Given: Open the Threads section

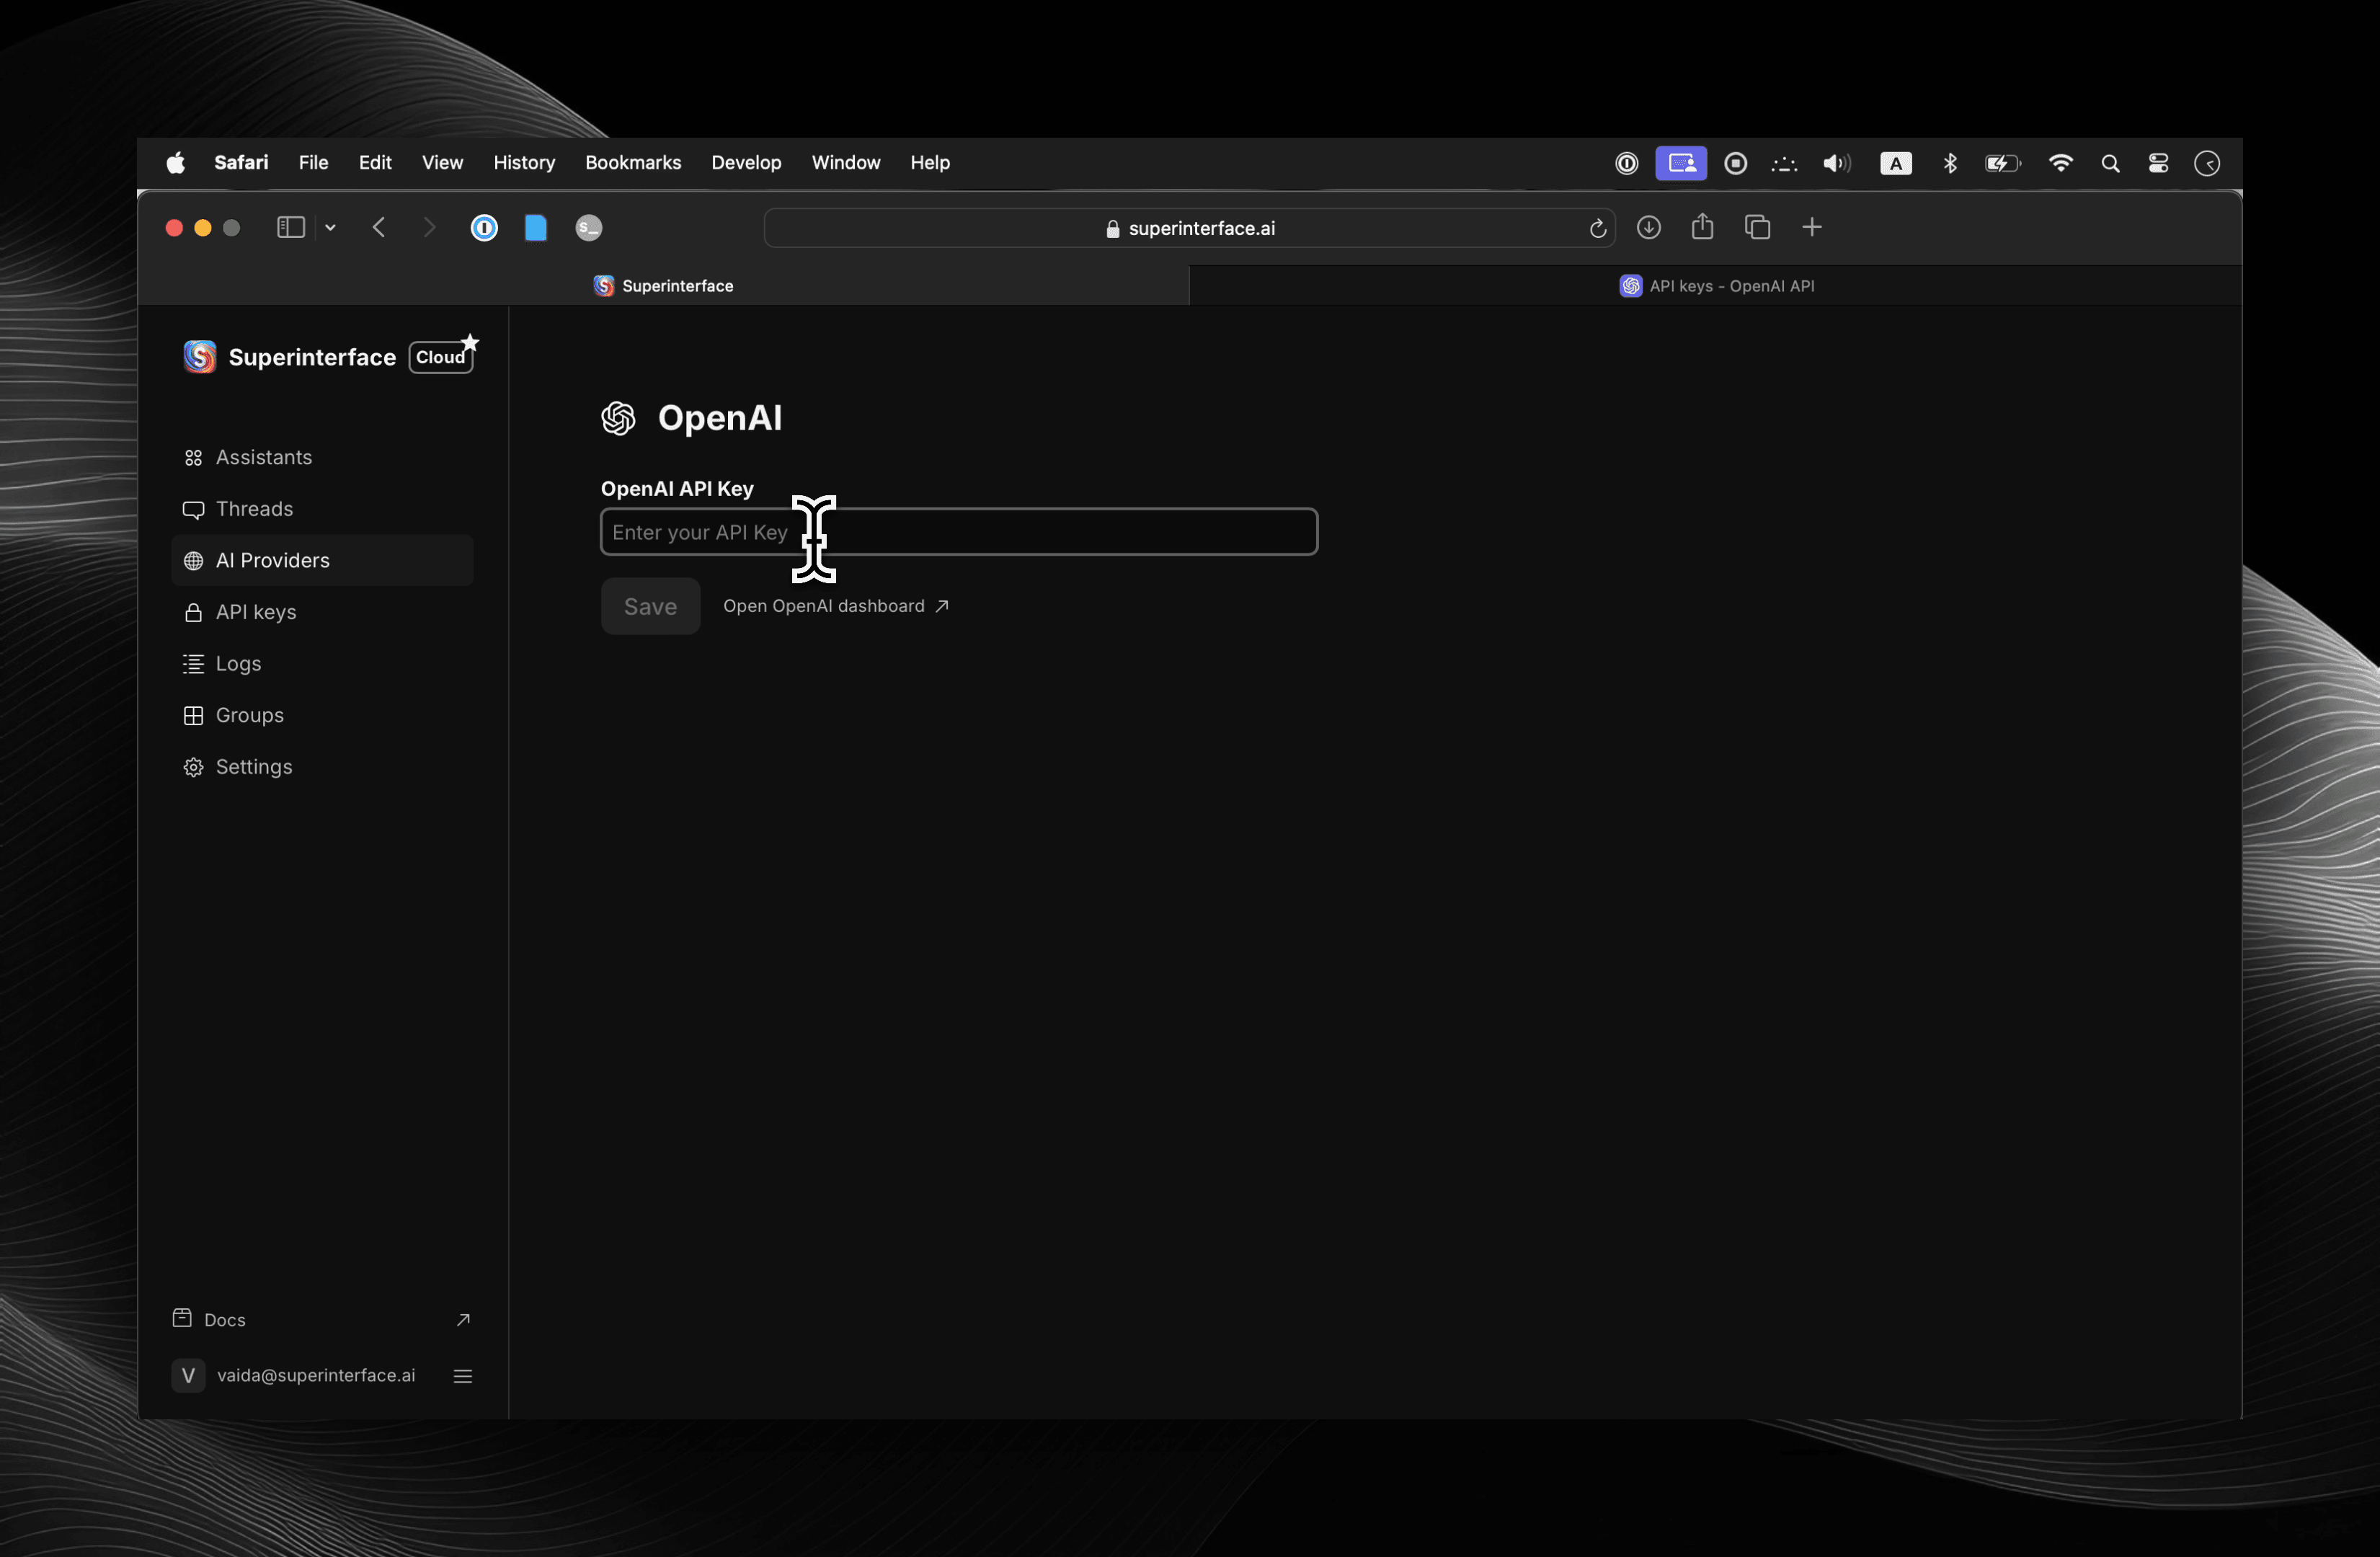Looking at the screenshot, I should (x=255, y=508).
